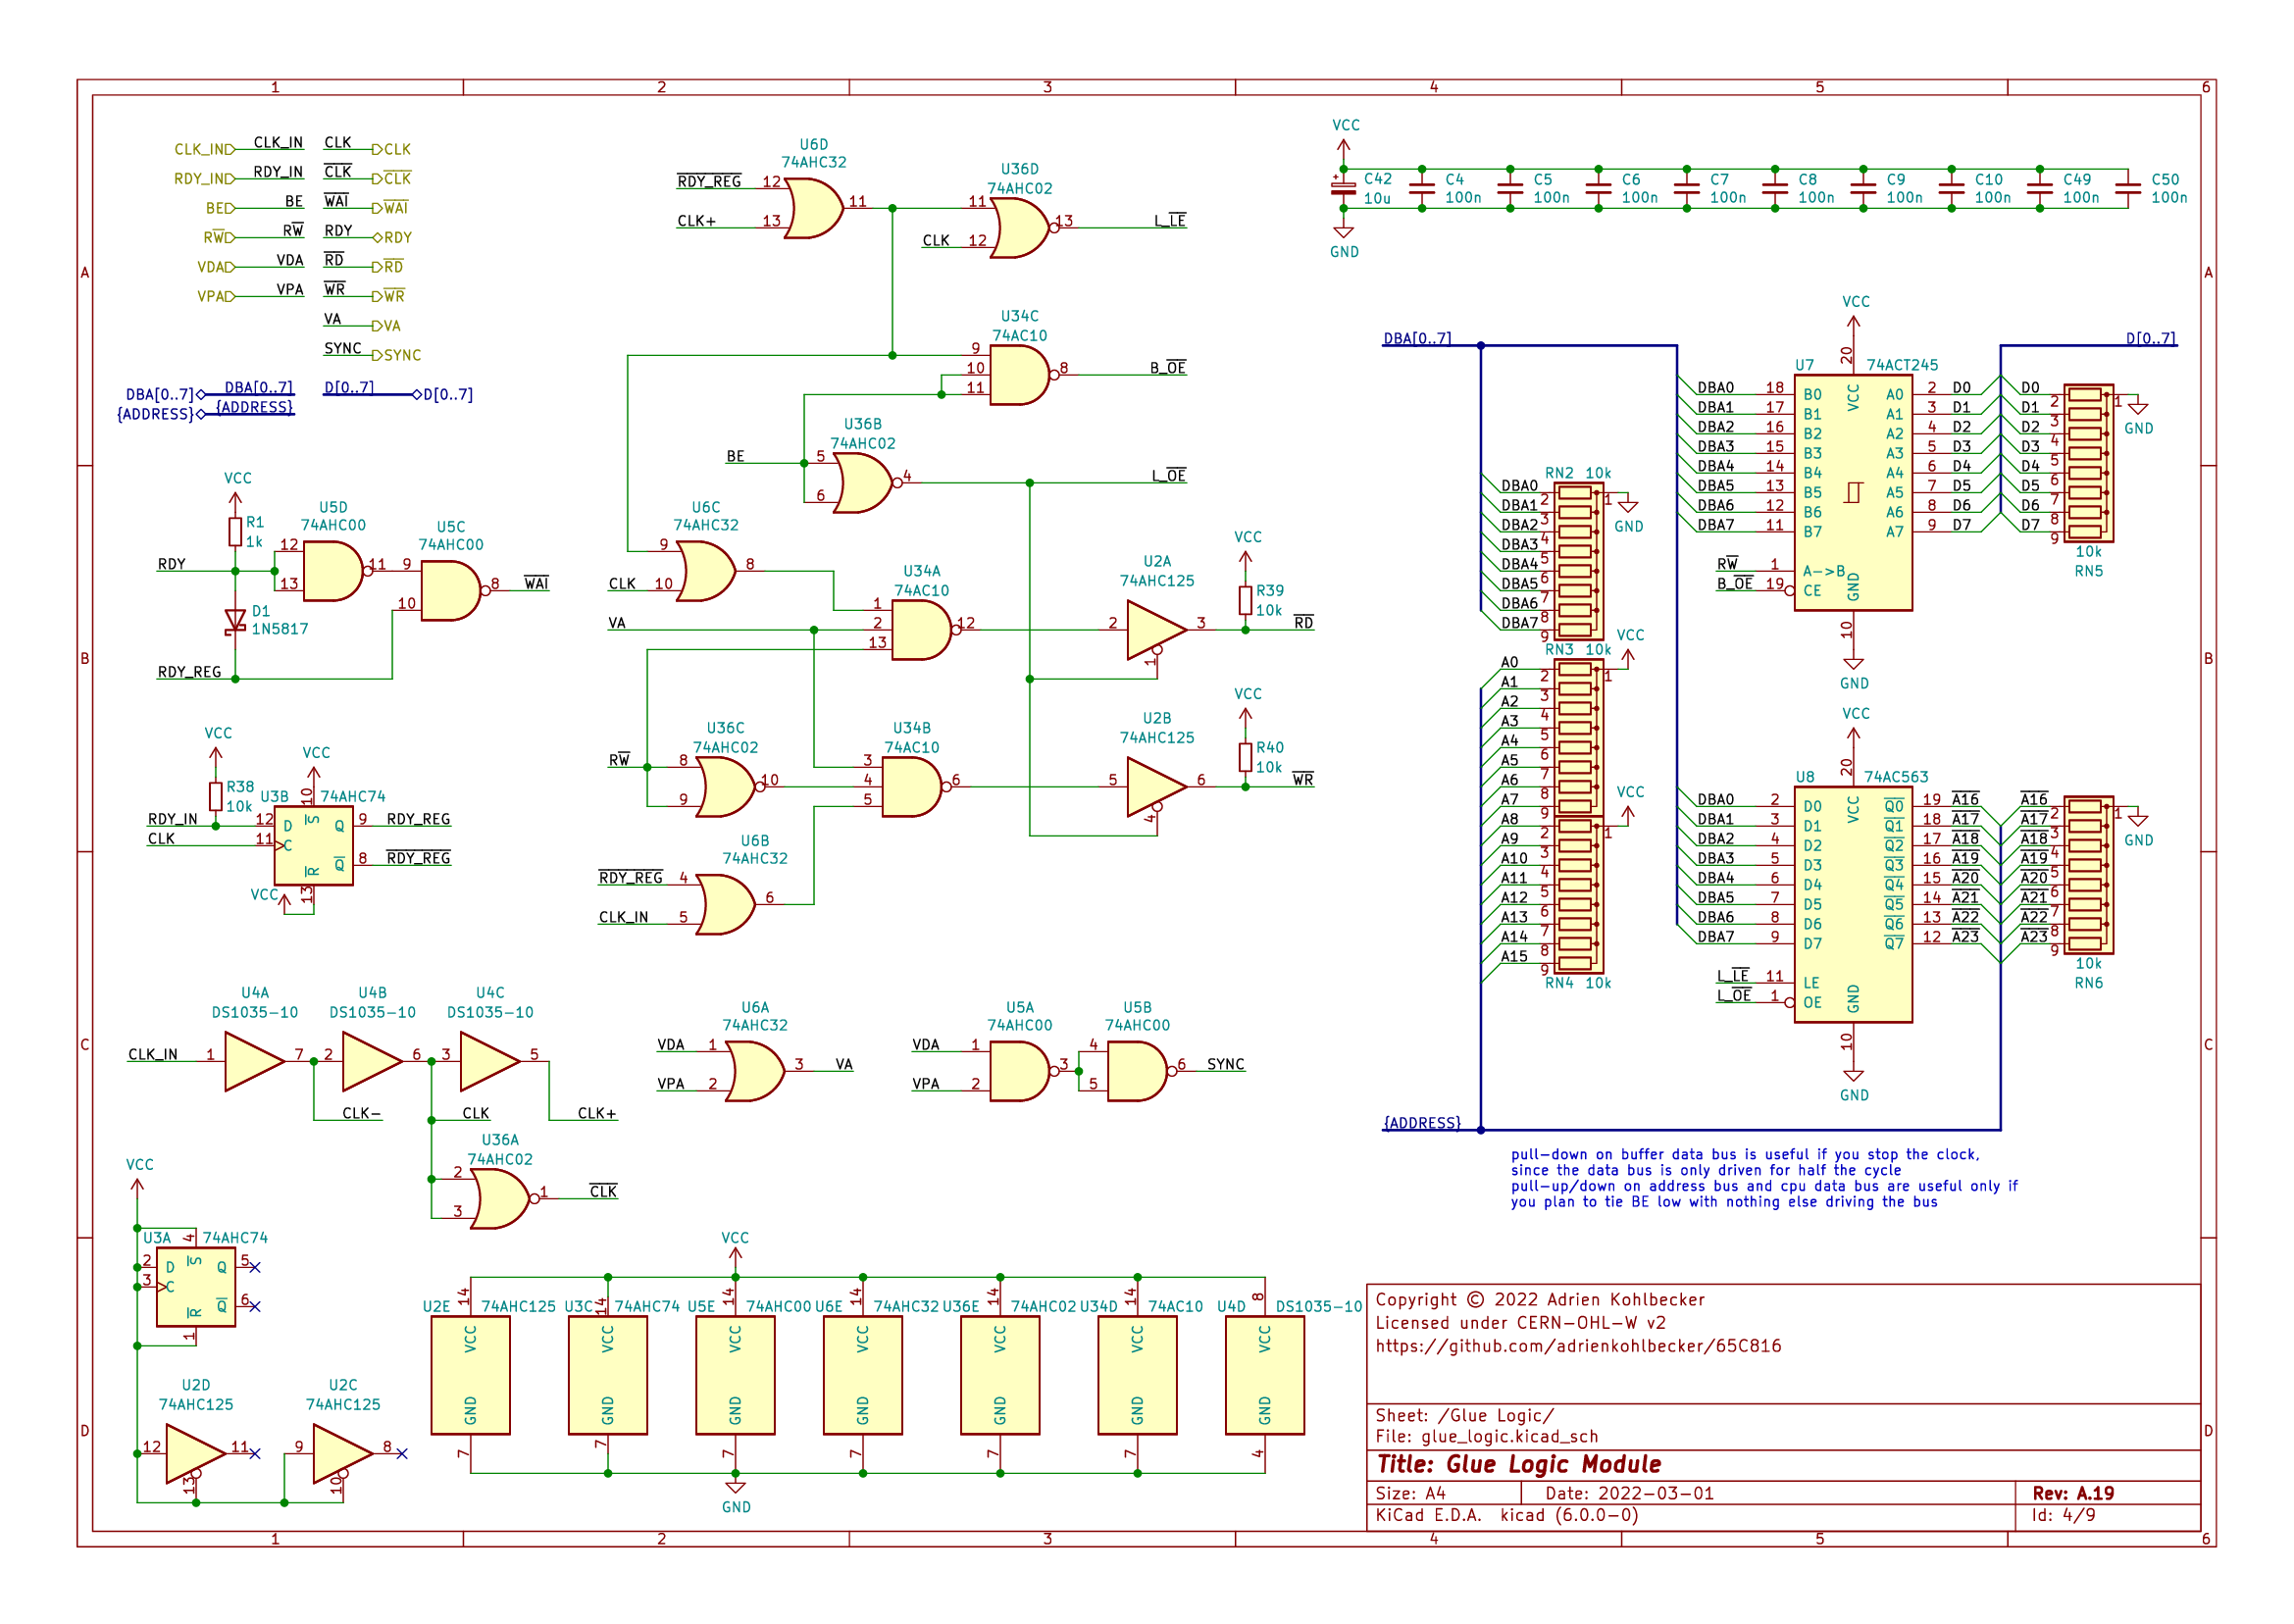Click the 'Sheet: /Glue Logic/' text
The width and height of the screenshot is (2294, 1624).
tap(1465, 1415)
